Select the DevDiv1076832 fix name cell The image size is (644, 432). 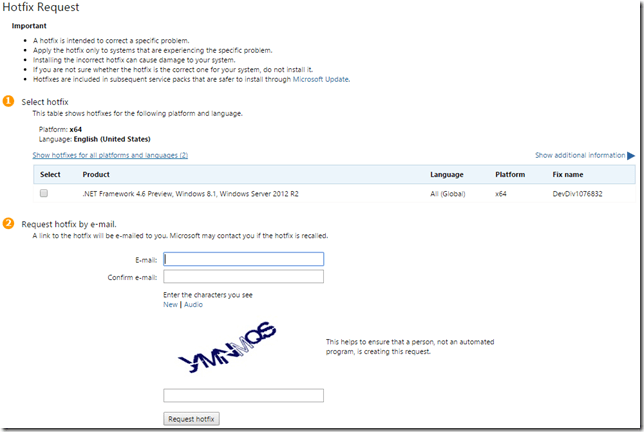(x=577, y=193)
